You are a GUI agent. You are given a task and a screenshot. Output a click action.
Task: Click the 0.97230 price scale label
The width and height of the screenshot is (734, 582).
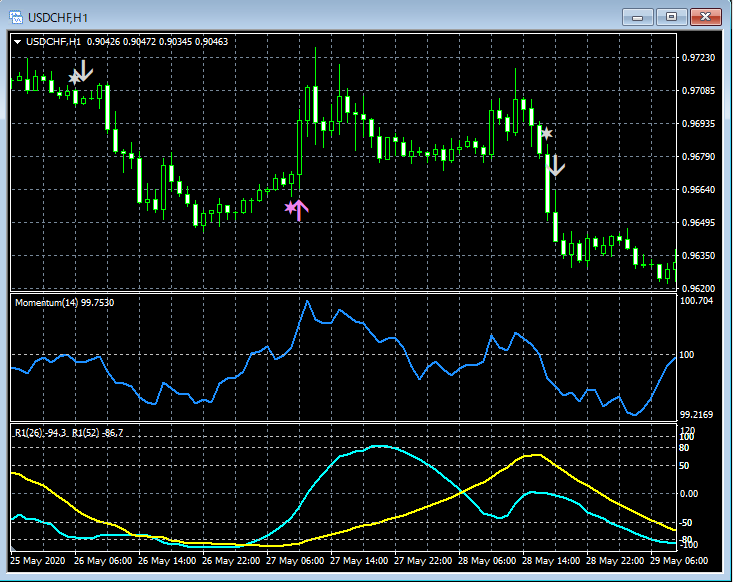(x=700, y=58)
